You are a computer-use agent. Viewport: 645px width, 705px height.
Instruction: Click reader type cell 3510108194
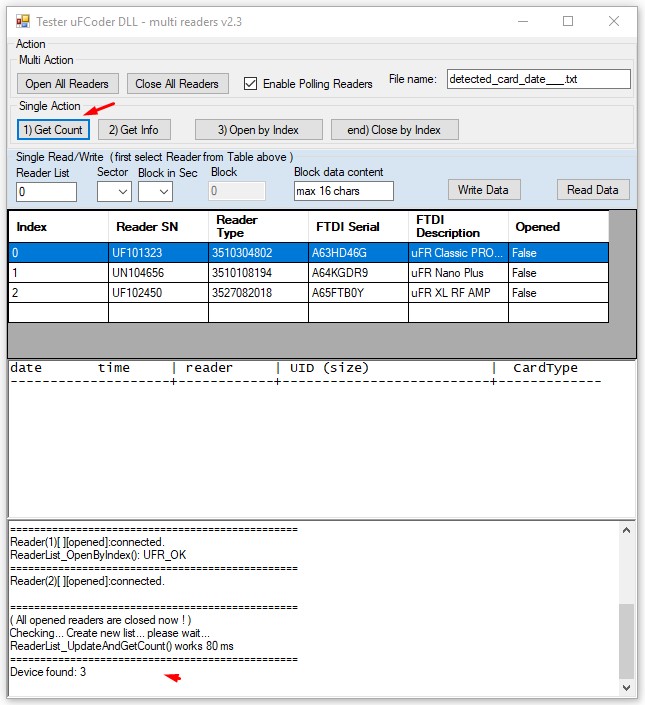pyautogui.click(x=258, y=273)
